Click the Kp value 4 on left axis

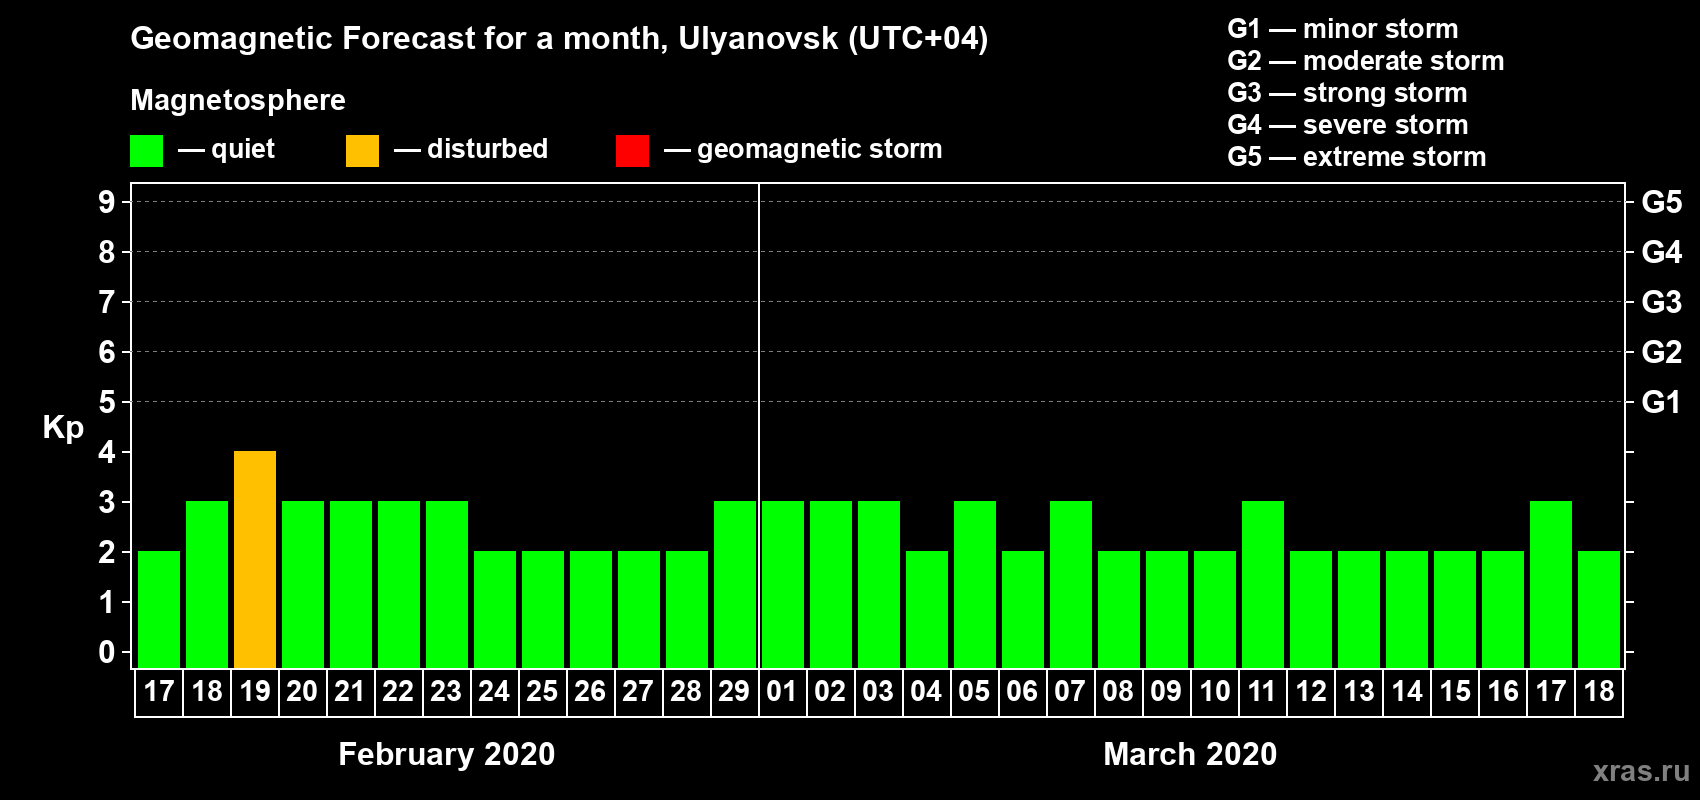point(106,452)
